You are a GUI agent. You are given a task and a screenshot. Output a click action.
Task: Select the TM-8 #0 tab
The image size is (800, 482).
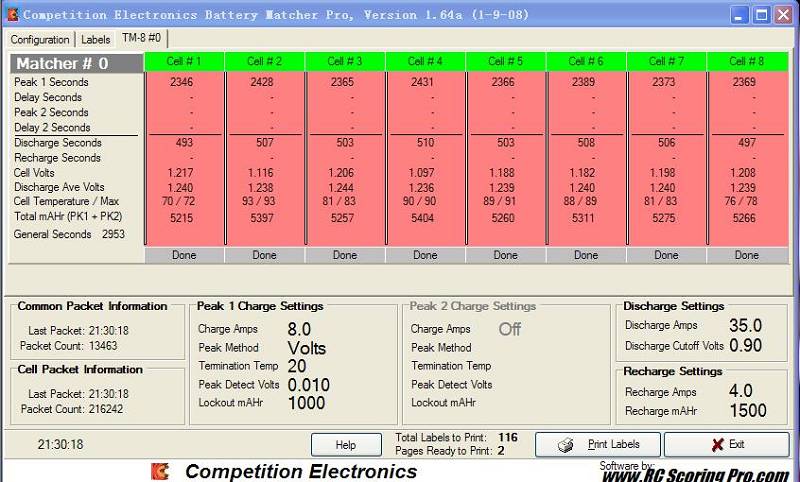[141, 38]
